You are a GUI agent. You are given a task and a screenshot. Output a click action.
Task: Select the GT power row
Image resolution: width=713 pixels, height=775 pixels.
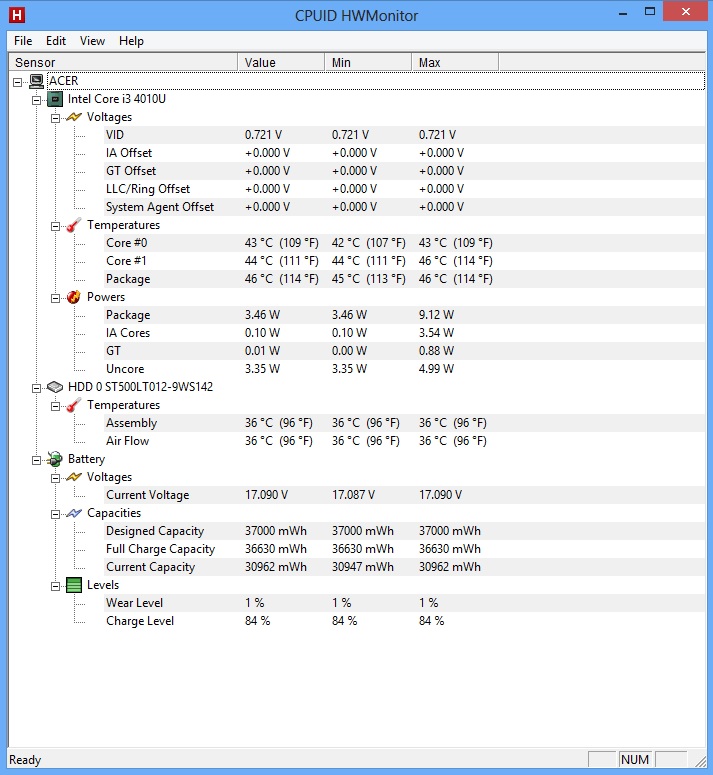pyautogui.click(x=405, y=351)
